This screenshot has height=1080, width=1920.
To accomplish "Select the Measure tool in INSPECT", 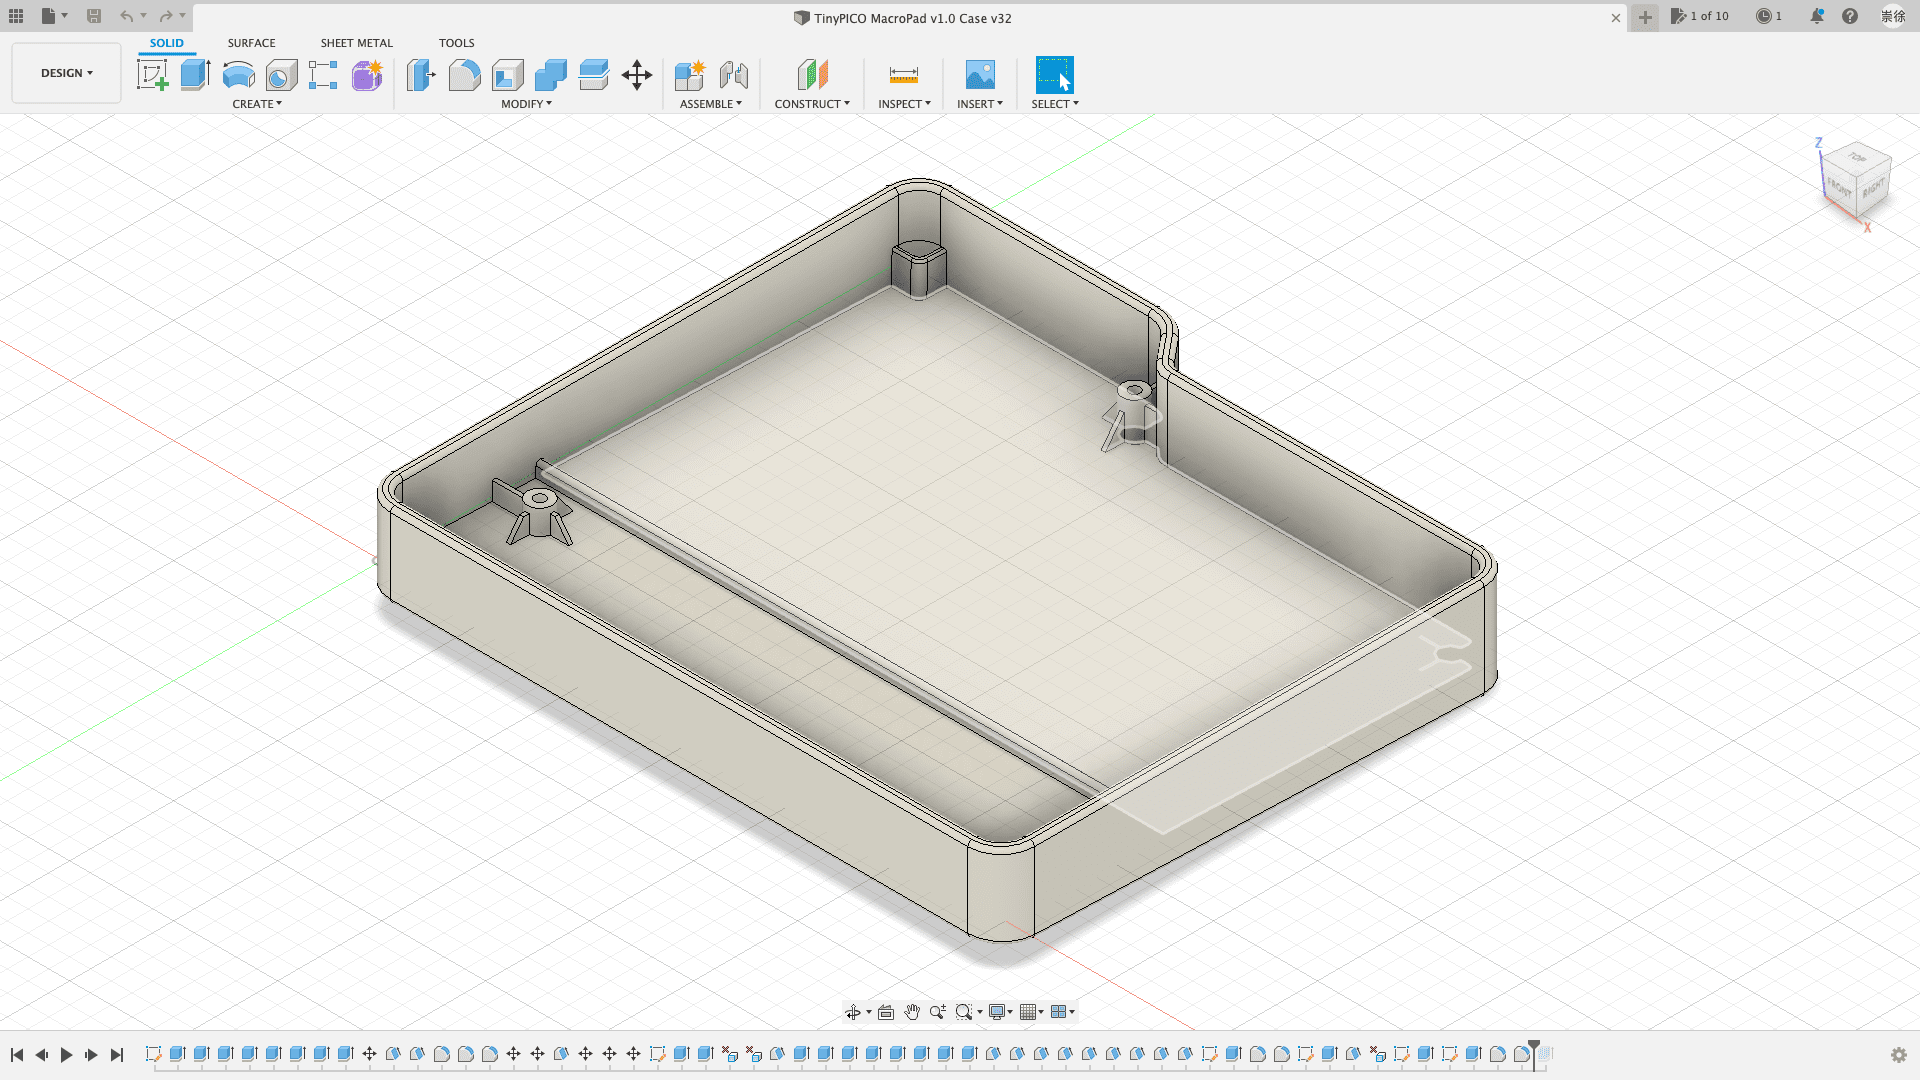I will pyautogui.click(x=903, y=74).
